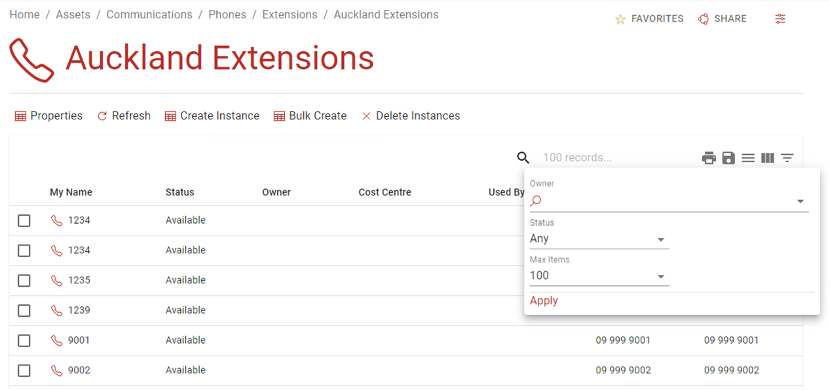Screen dimensions: 830x390
Task: Tick the checkbox for extension 9001
Action: pos(24,341)
